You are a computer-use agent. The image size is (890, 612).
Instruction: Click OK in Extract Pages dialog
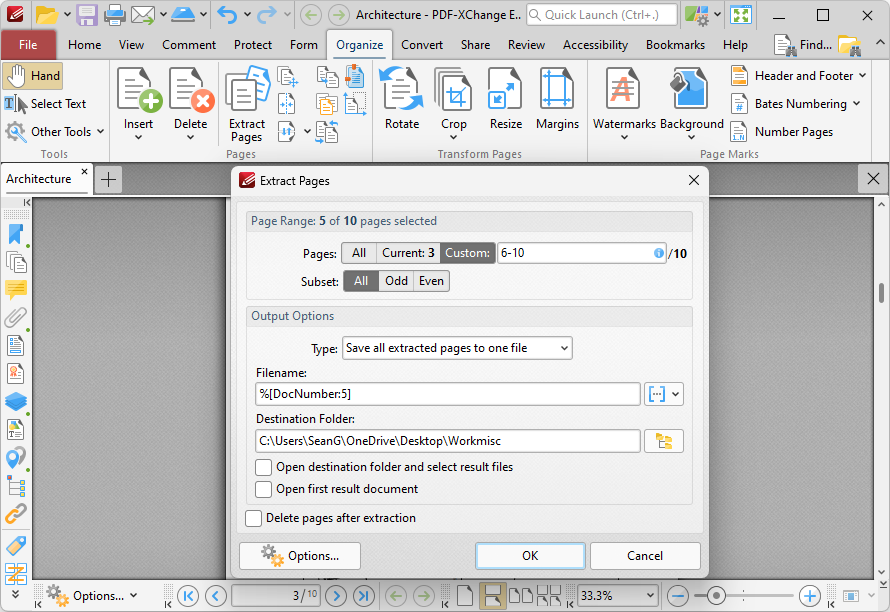(530, 556)
